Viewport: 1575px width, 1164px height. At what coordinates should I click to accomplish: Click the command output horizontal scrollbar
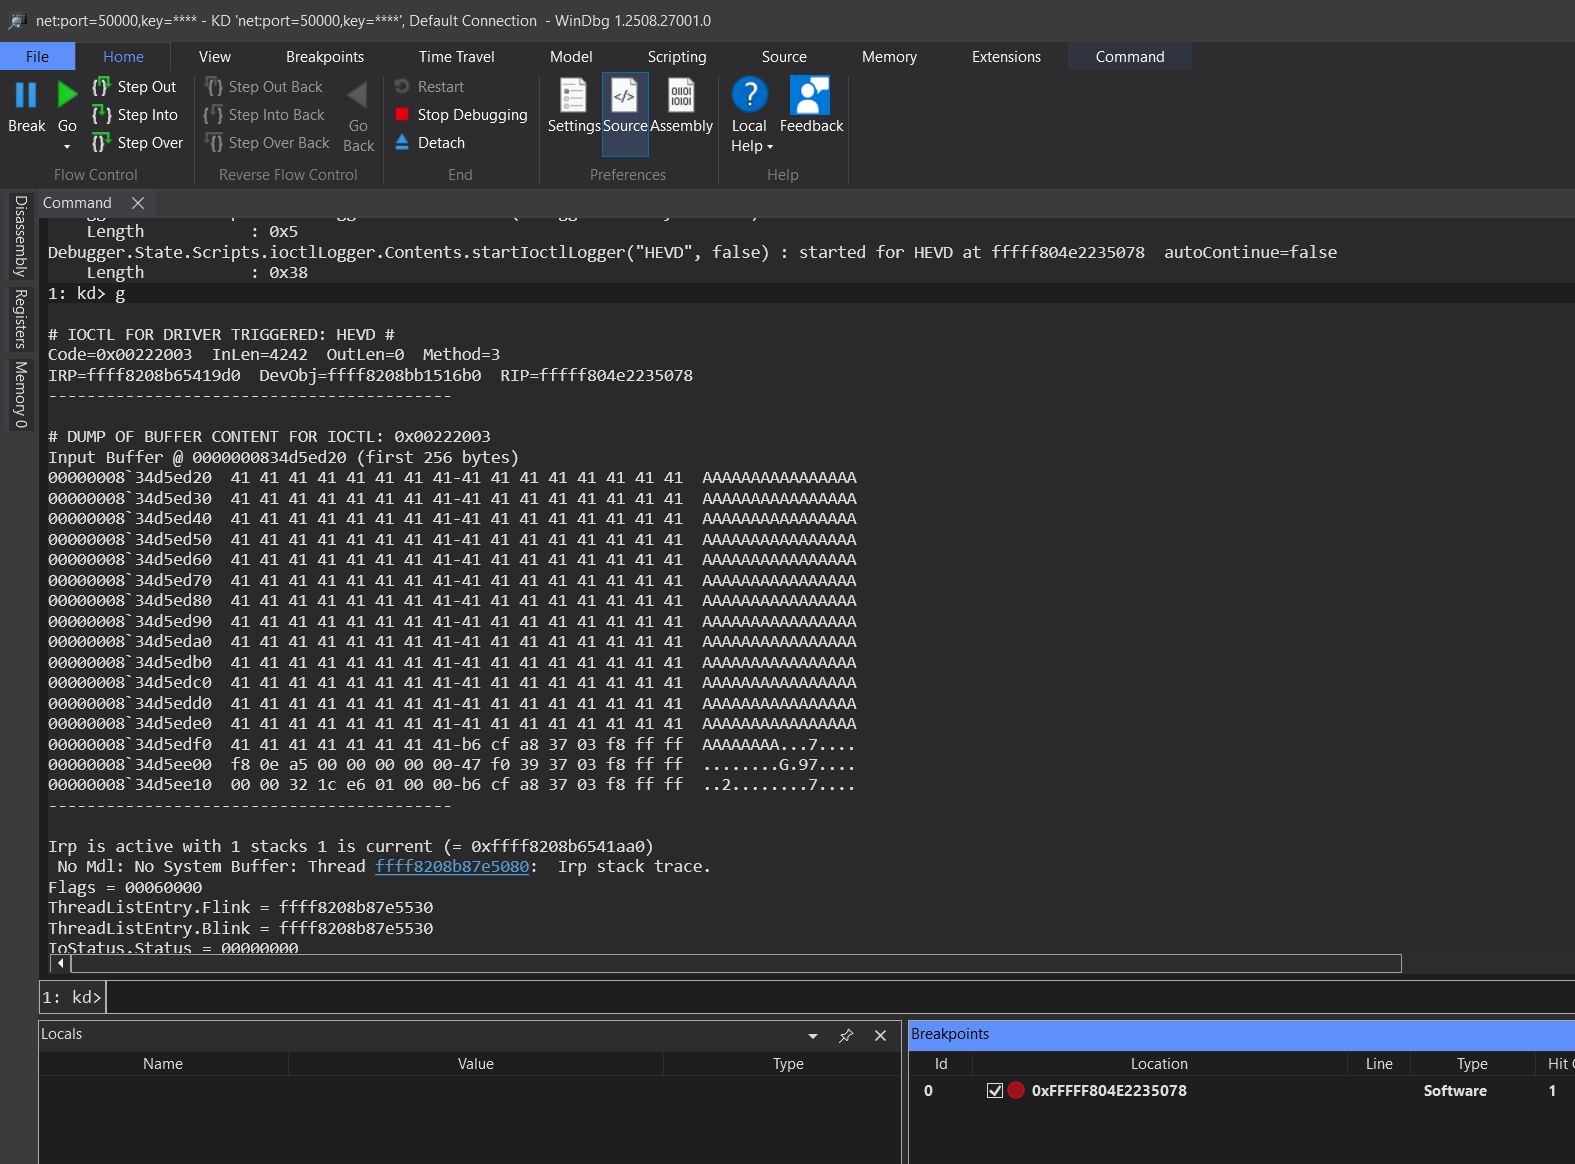[735, 963]
